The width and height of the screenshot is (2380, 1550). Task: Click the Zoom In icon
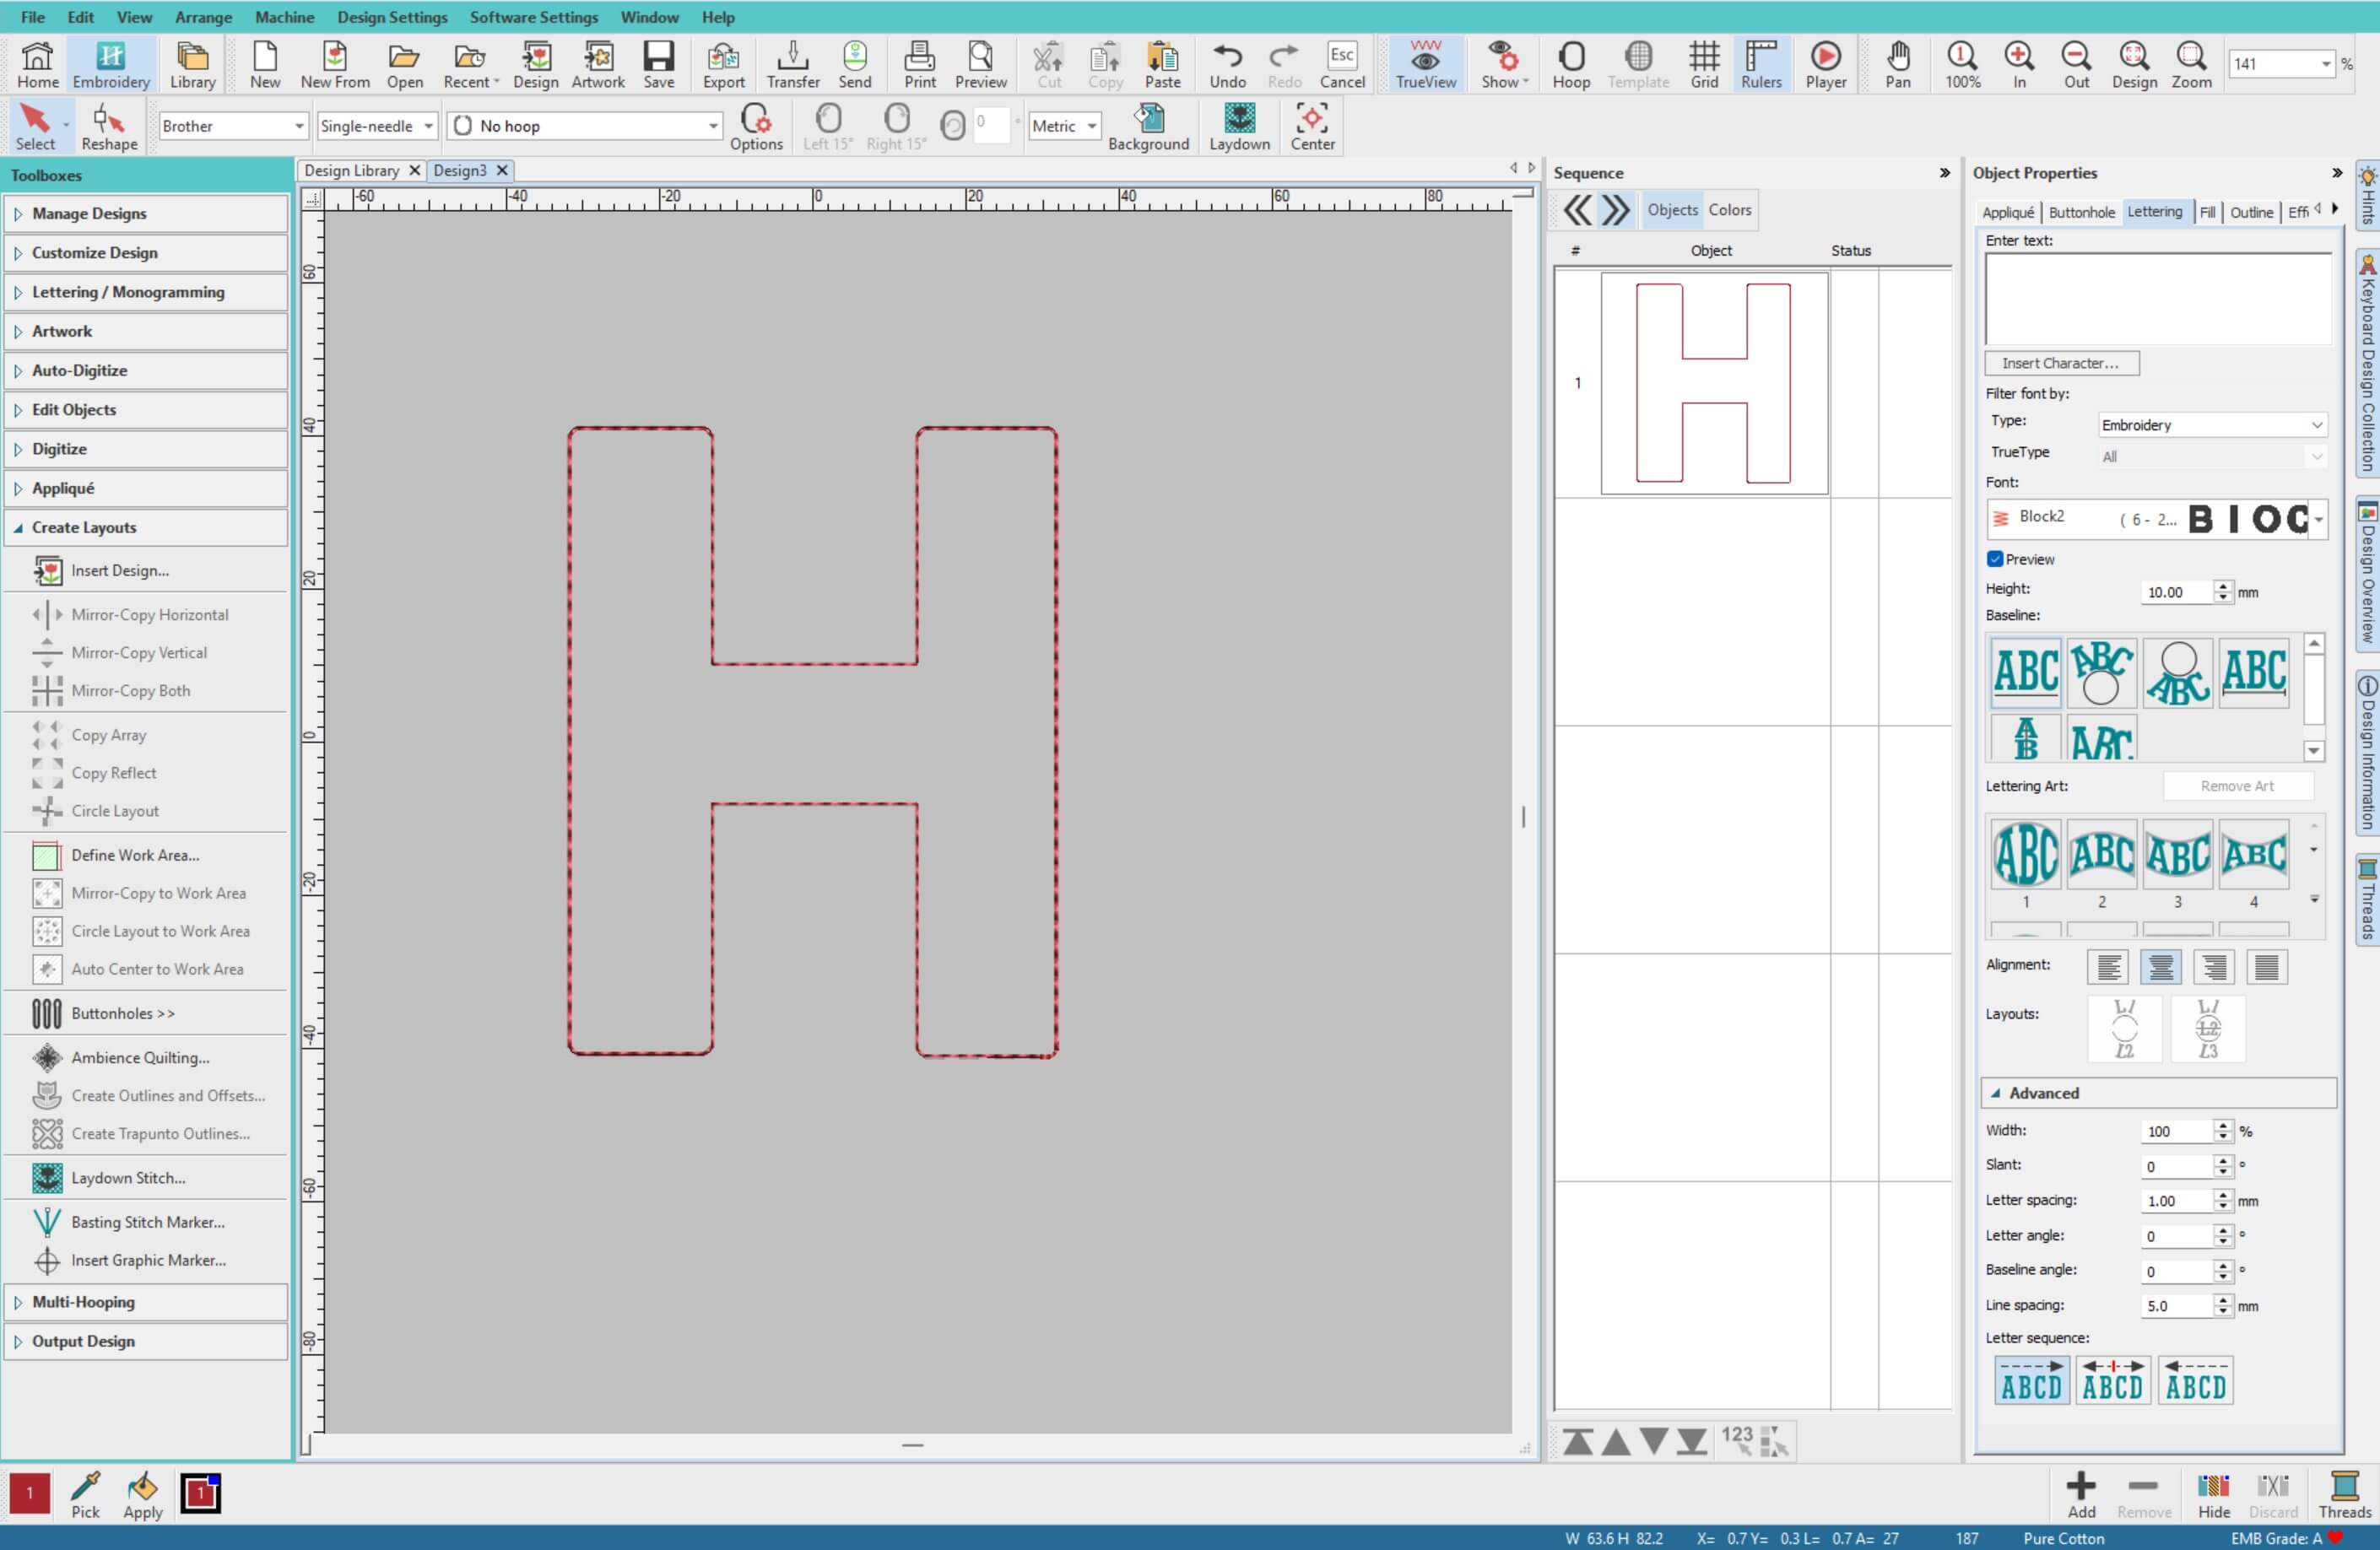(2019, 64)
